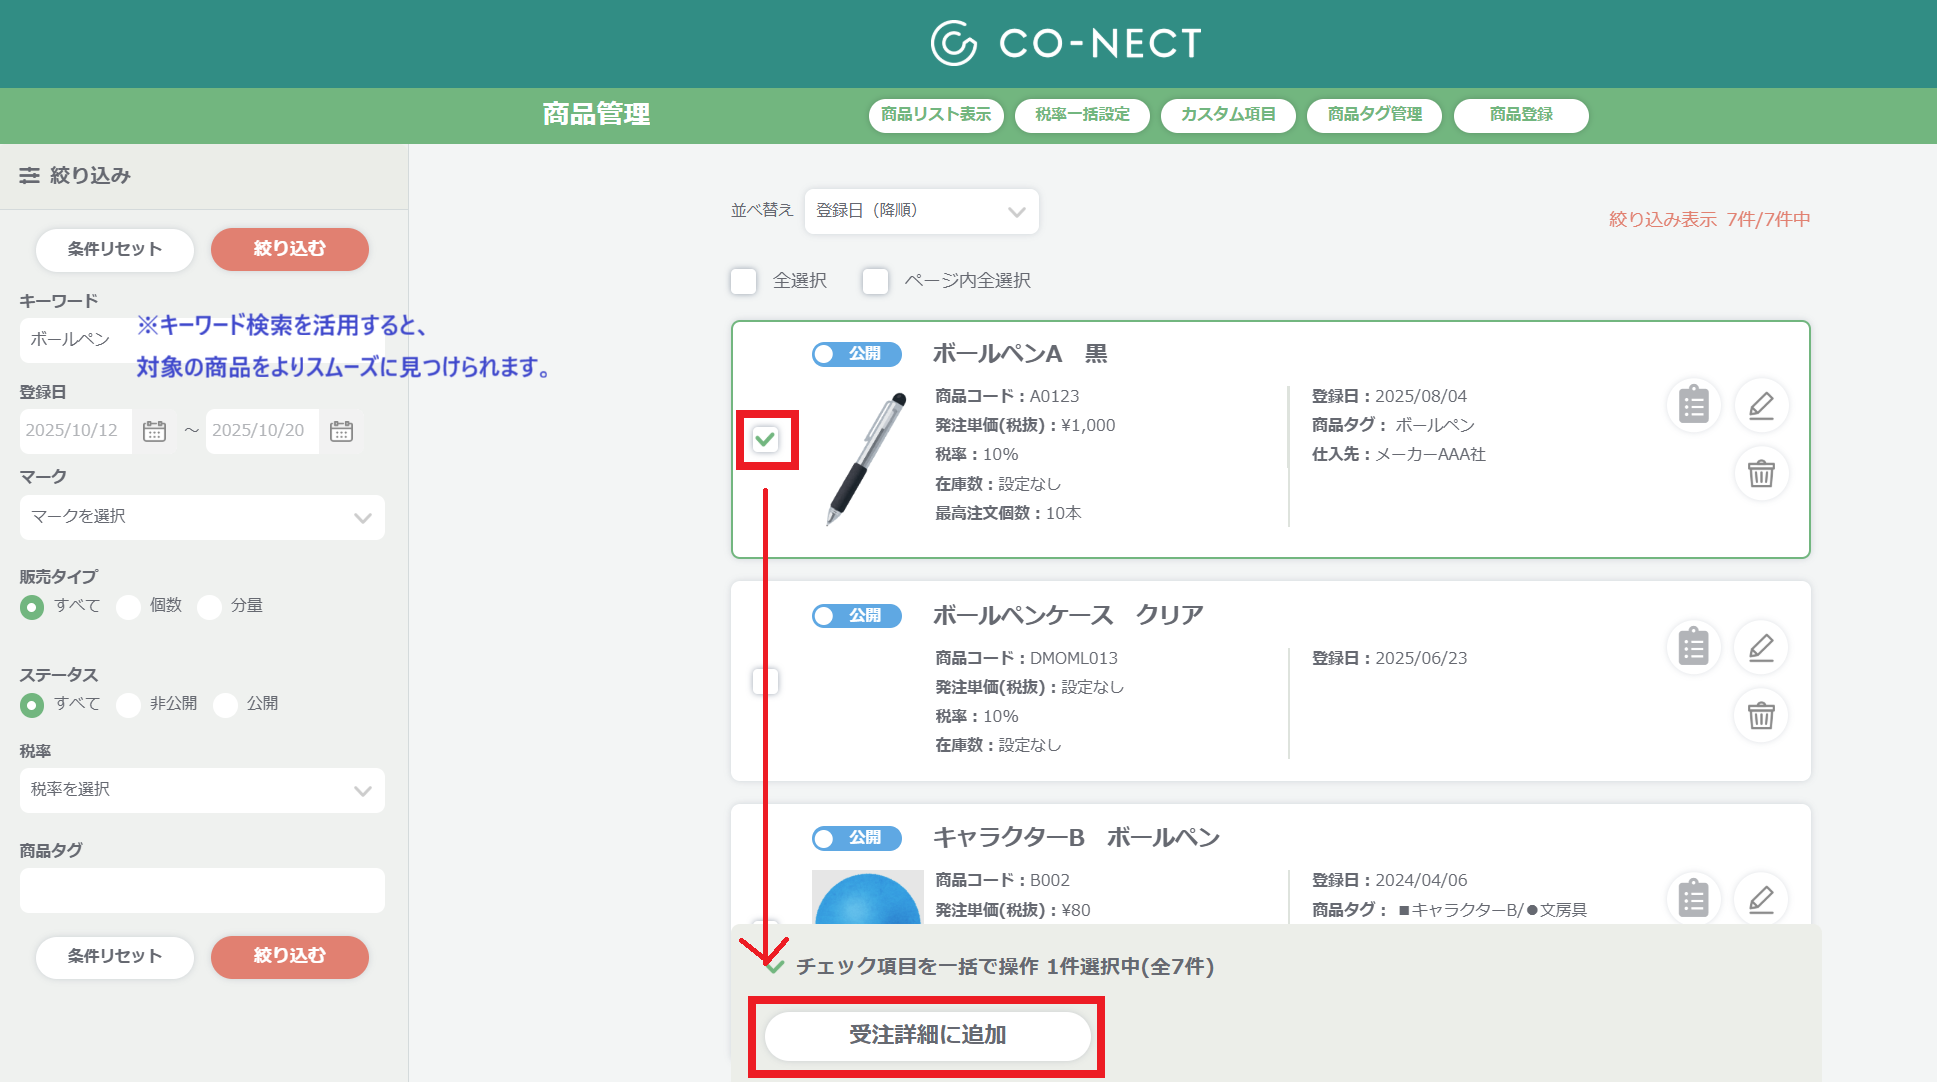Edit キャラクターB ボールペン with pencil icon

pyautogui.click(x=1761, y=899)
